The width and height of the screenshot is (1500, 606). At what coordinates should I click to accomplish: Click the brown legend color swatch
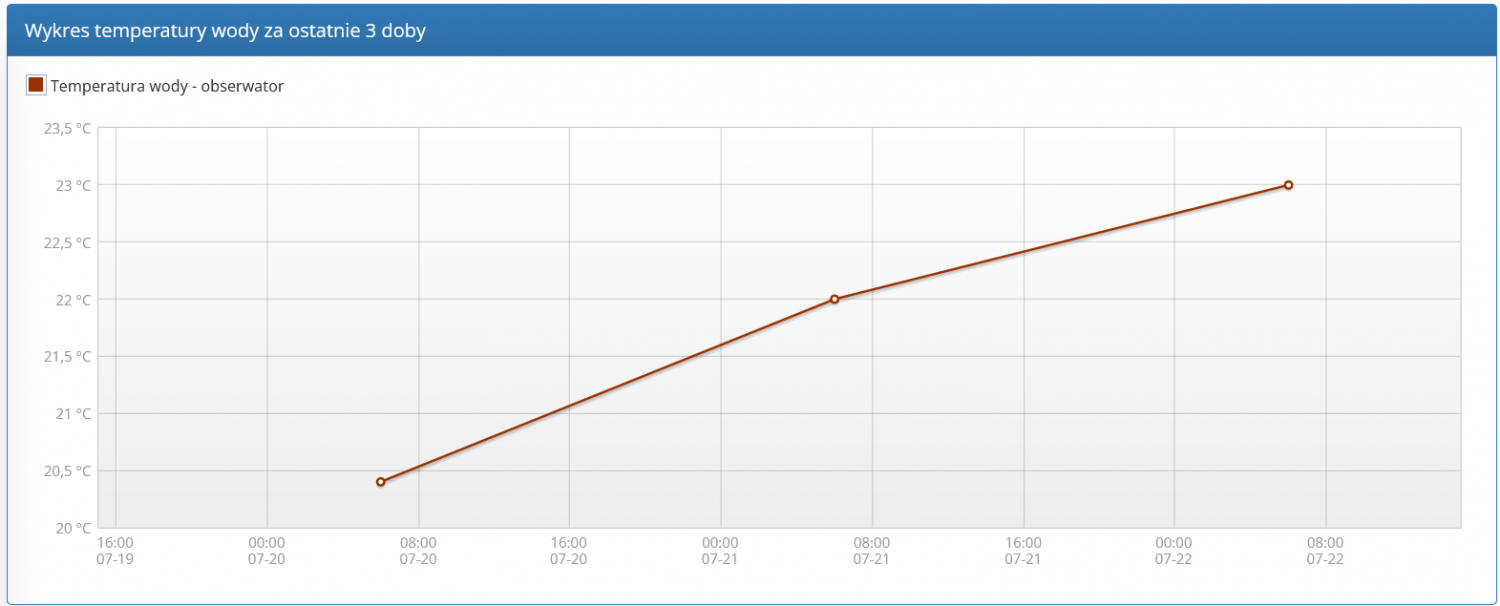(x=36, y=85)
